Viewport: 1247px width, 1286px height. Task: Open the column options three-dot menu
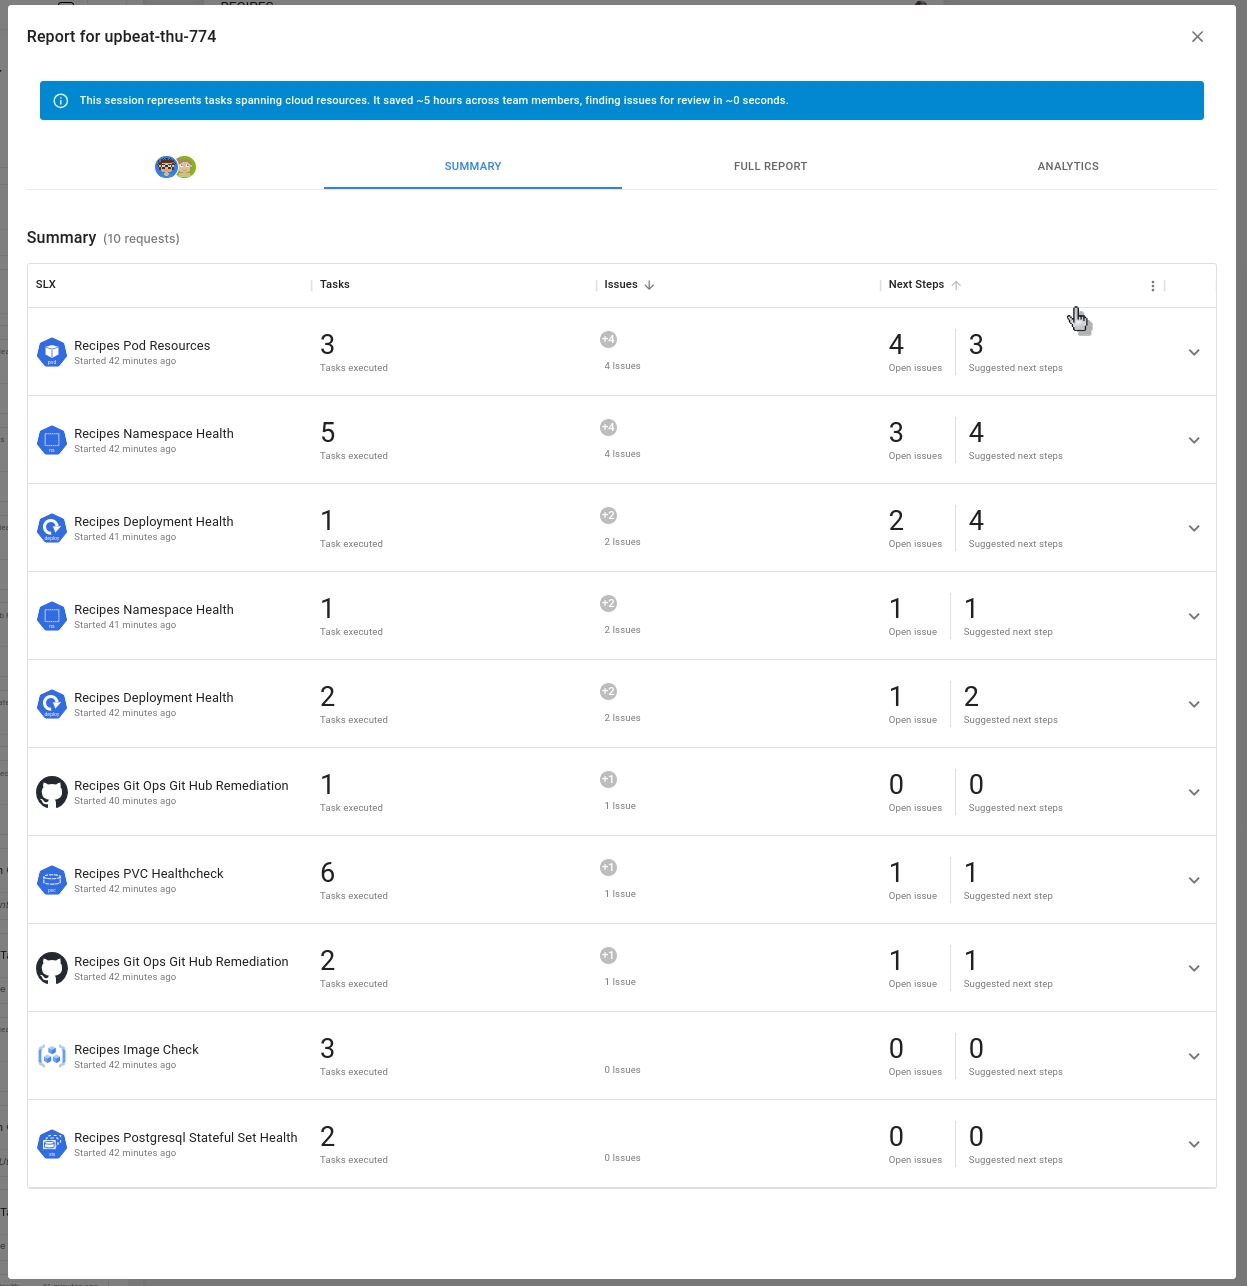[1153, 286]
